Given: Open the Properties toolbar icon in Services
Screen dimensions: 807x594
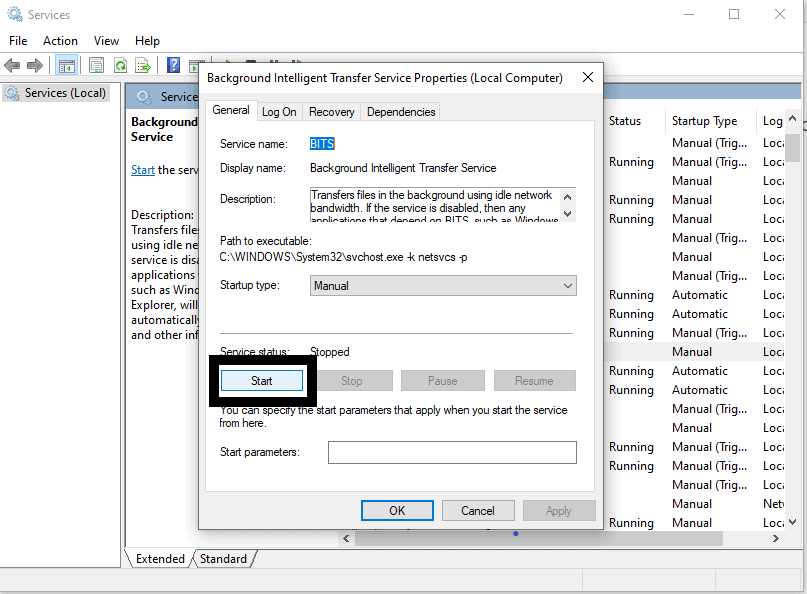Looking at the screenshot, I should click(x=96, y=65).
